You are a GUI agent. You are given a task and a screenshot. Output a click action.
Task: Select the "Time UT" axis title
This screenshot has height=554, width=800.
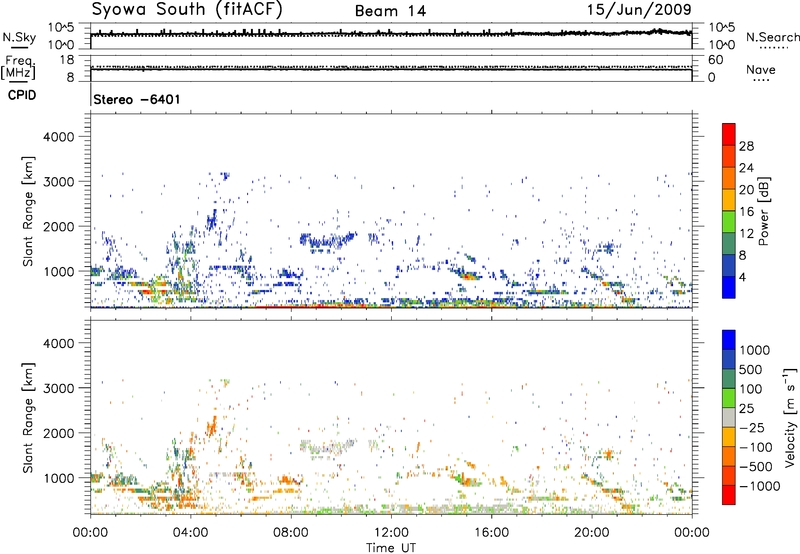391,548
